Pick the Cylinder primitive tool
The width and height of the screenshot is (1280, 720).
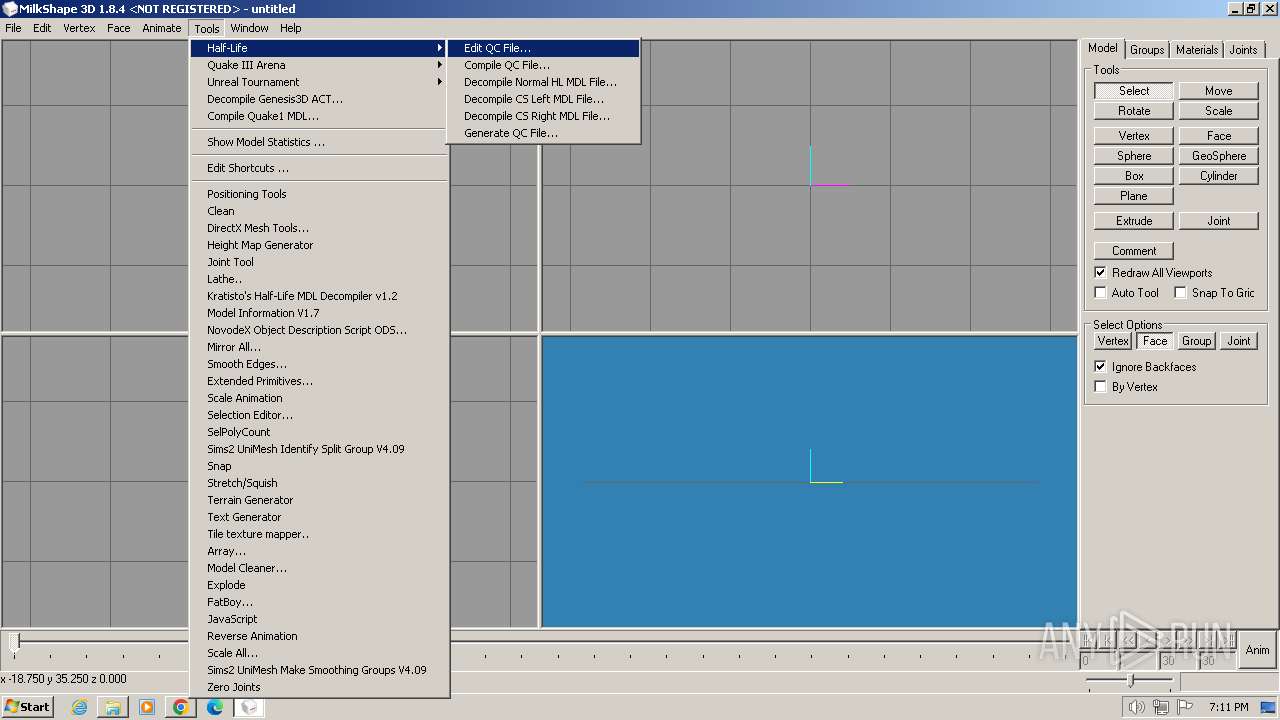pos(1218,176)
